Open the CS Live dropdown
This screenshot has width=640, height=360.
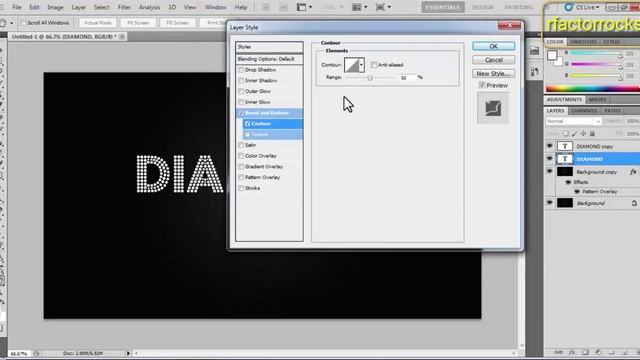tap(598, 7)
